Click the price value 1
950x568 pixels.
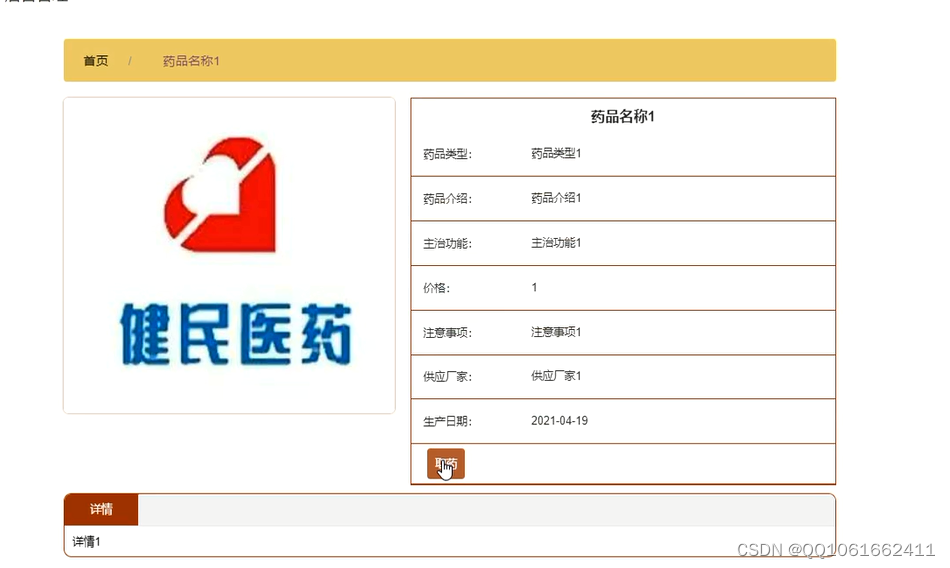534,287
